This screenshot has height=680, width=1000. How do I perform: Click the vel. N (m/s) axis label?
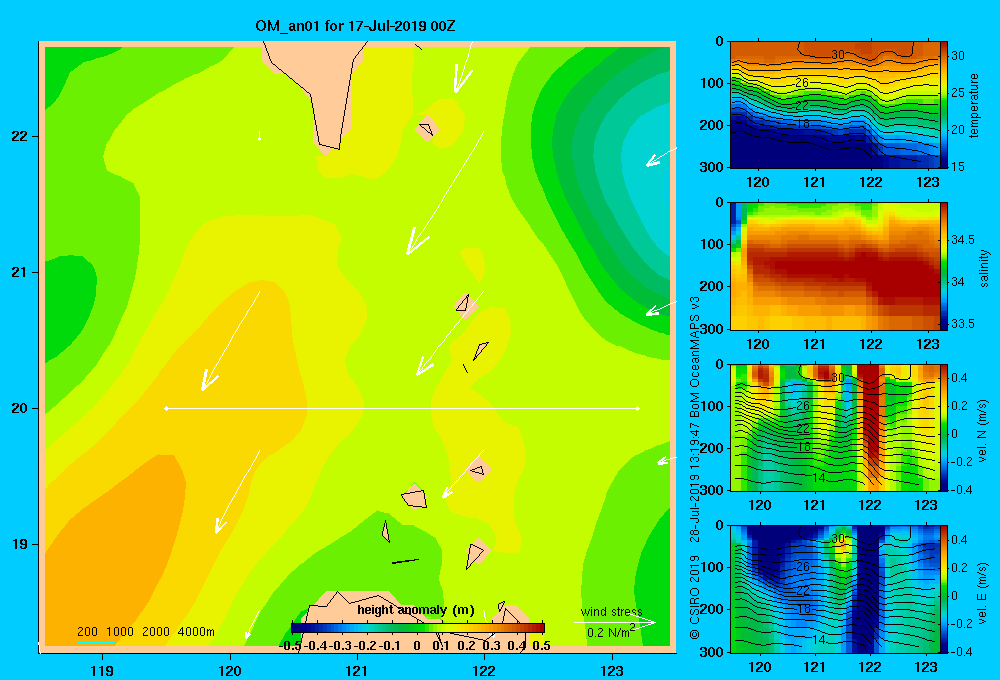click(x=983, y=431)
